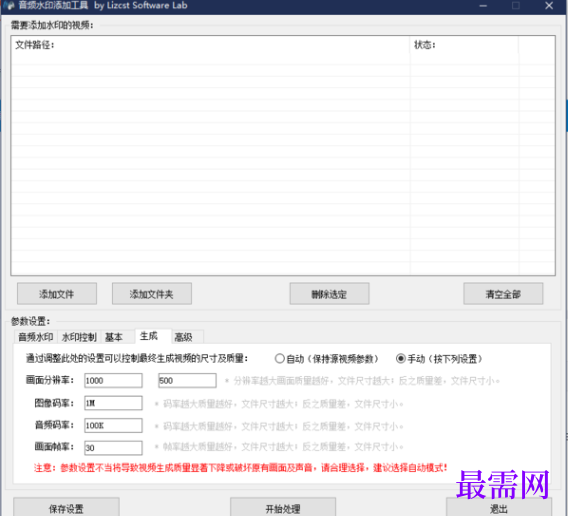The height and width of the screenshot is (516, 568).
Task: Open the 水印控制 tab
Action: click(79, 337)
